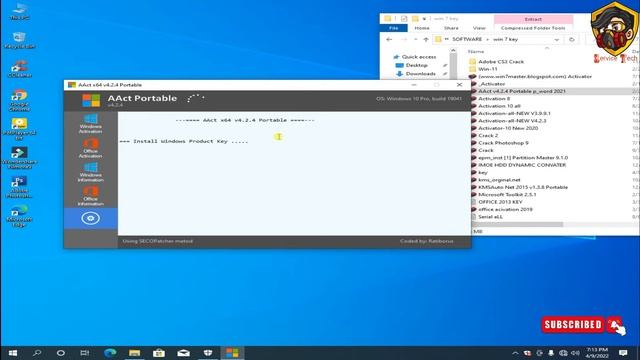Click the volume icon in system tray
This screenshot has width=640, height=360.
[575, 353]
